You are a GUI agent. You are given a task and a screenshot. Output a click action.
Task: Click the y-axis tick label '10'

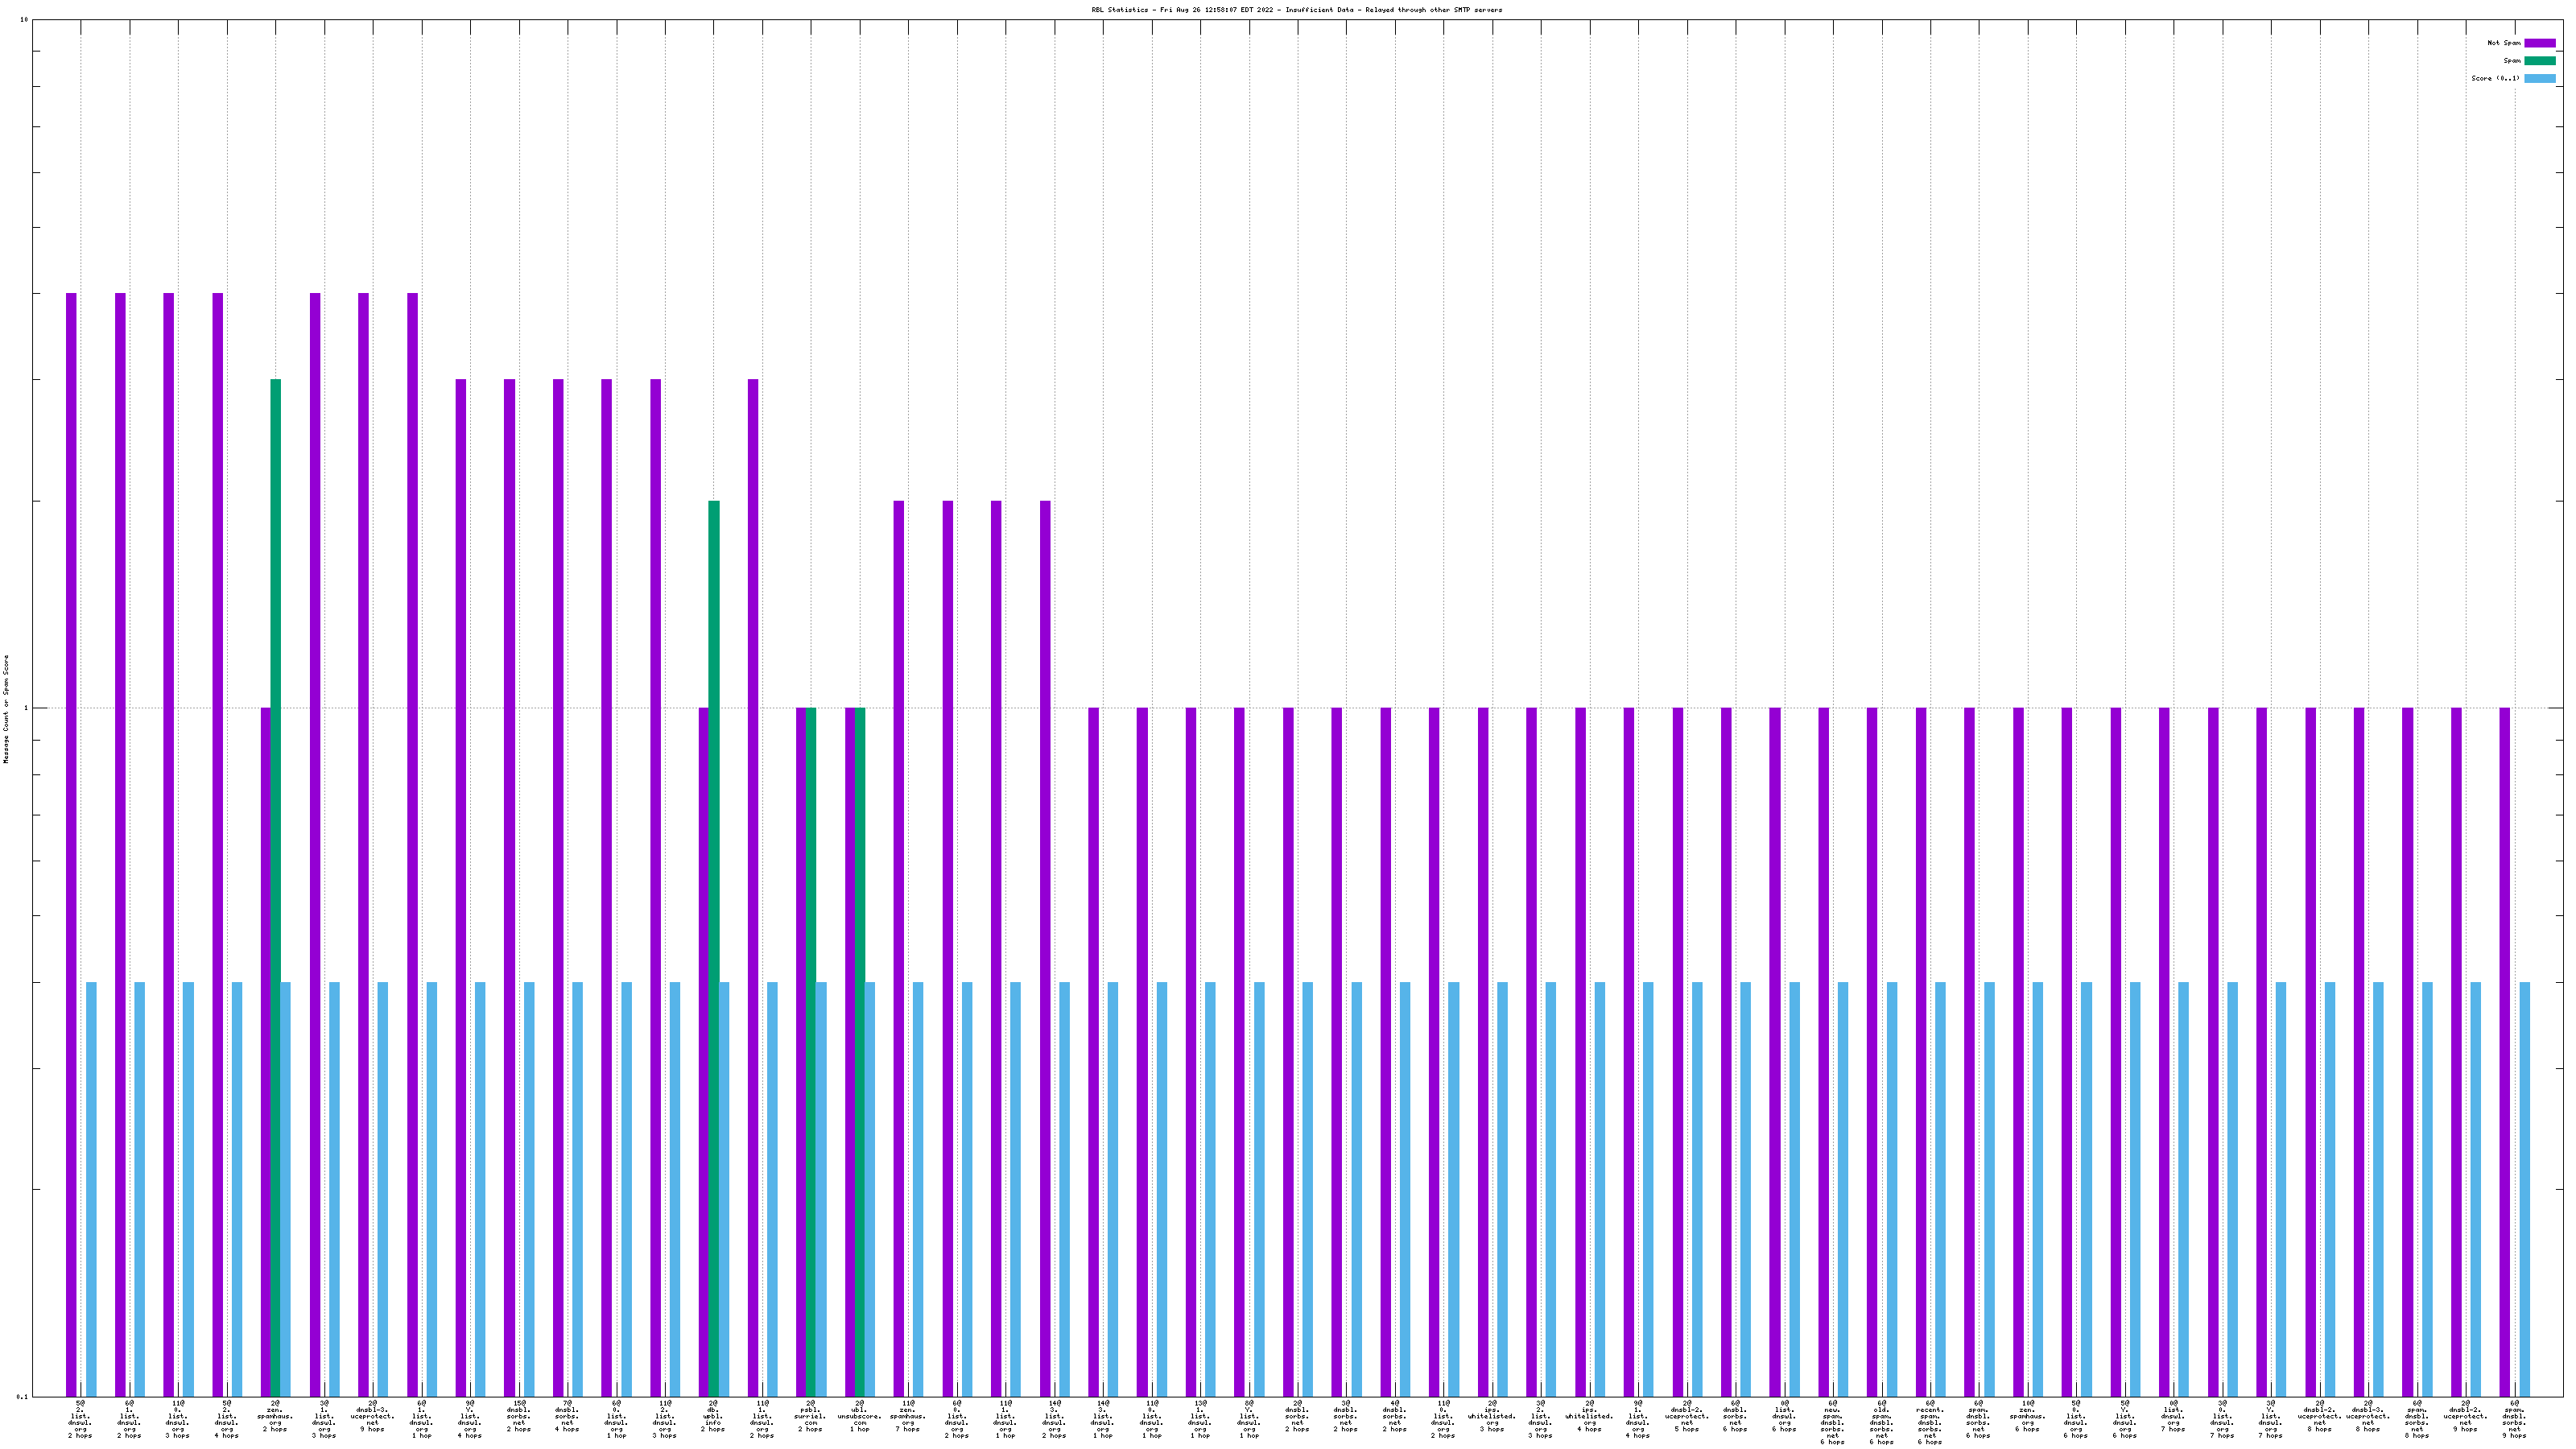(23, 20)
